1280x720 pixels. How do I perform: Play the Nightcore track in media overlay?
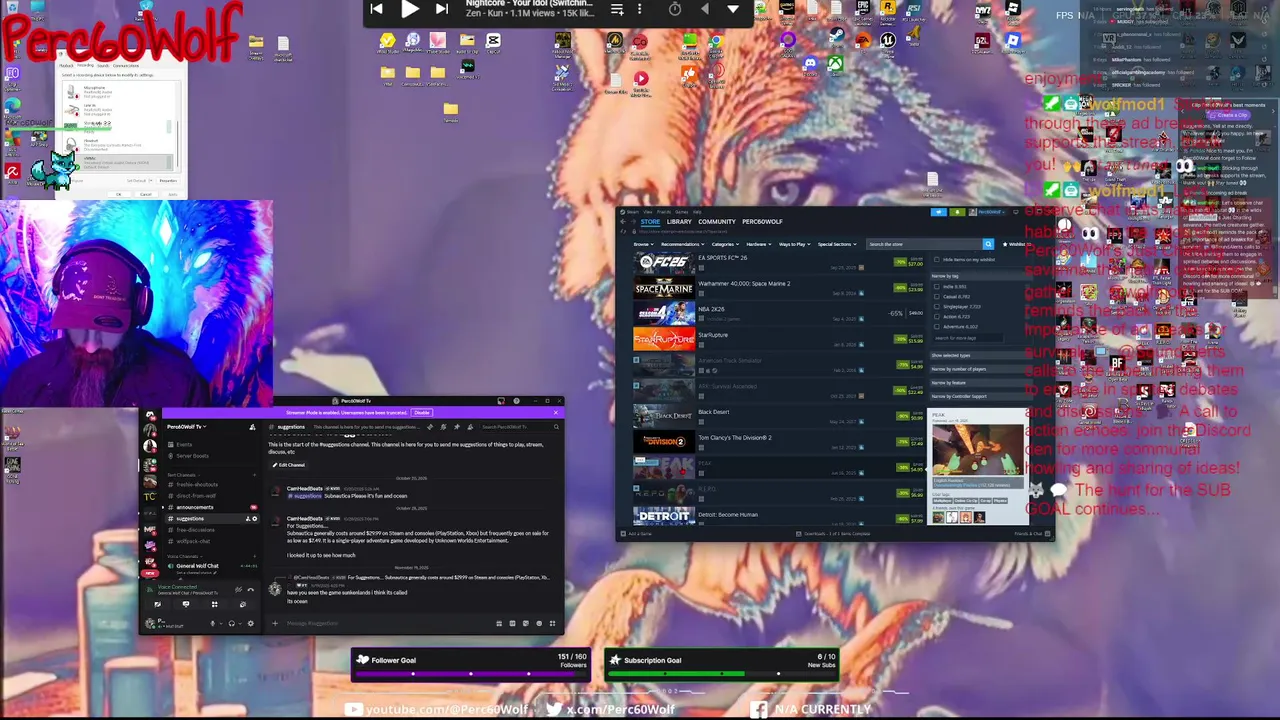(410, 9)
